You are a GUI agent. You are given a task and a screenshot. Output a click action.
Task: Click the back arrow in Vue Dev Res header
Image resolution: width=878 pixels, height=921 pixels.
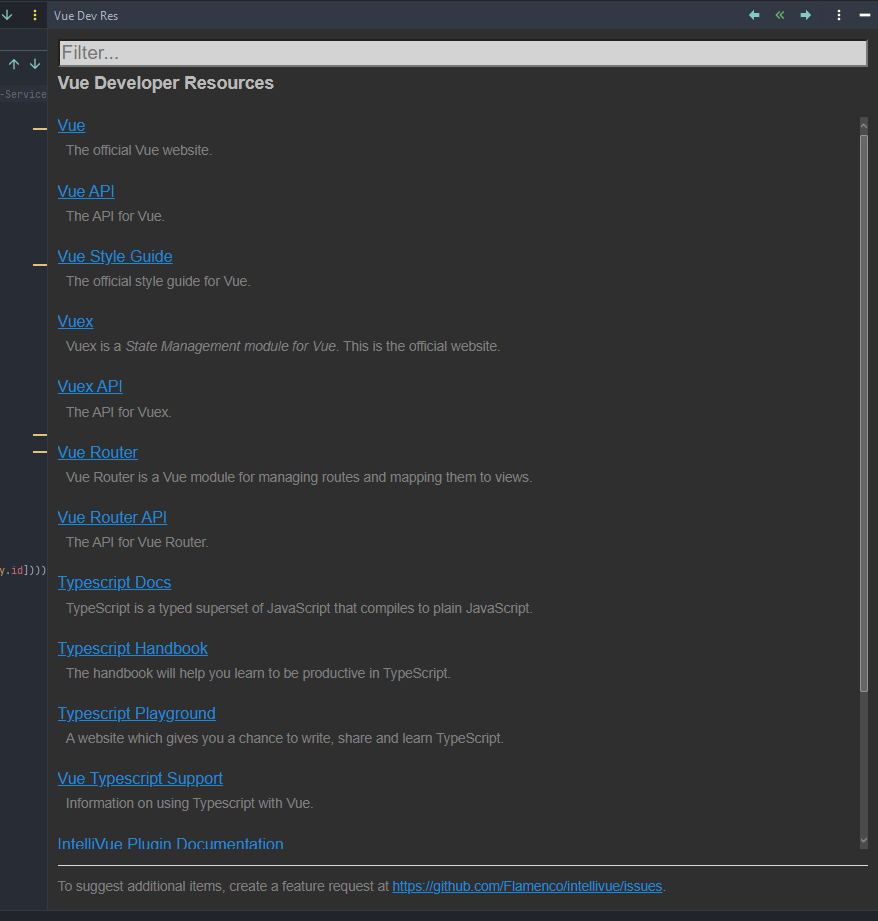[x=754, y=15]
